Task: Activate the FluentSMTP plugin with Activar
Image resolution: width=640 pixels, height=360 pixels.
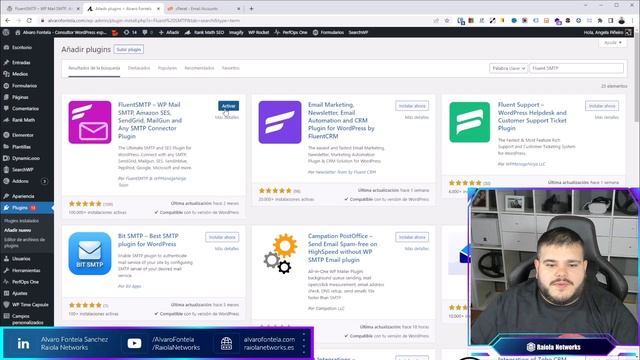Action: 228,106
